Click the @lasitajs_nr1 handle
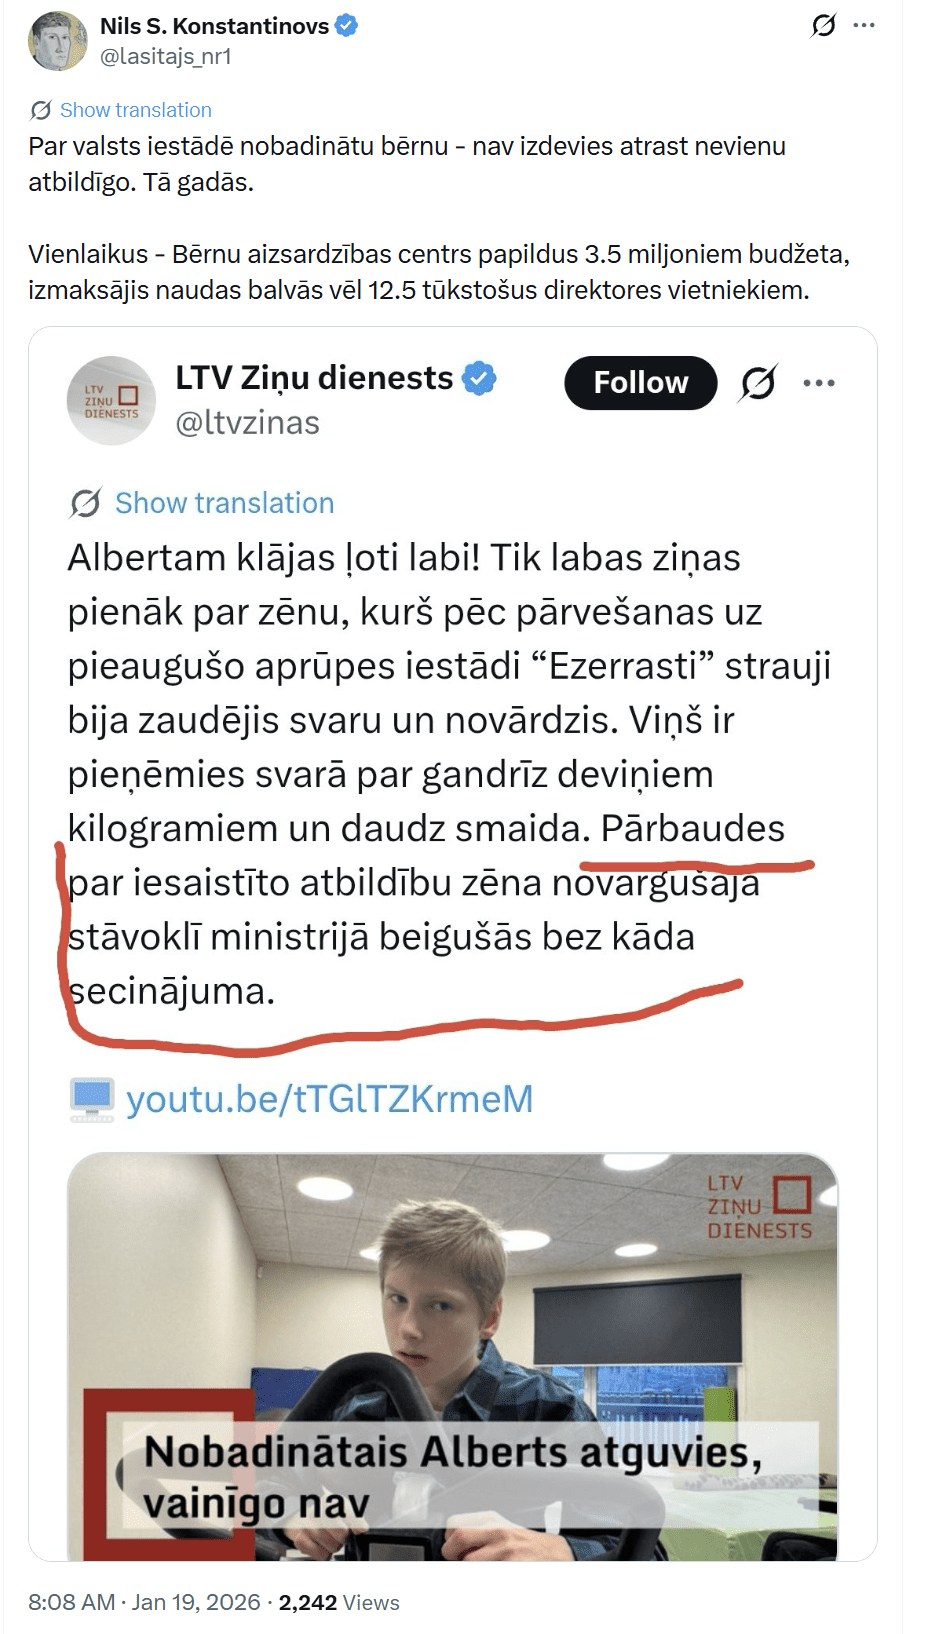This screenshot has width=930, height=1634. pyautogui.click(x=166, y=57)
